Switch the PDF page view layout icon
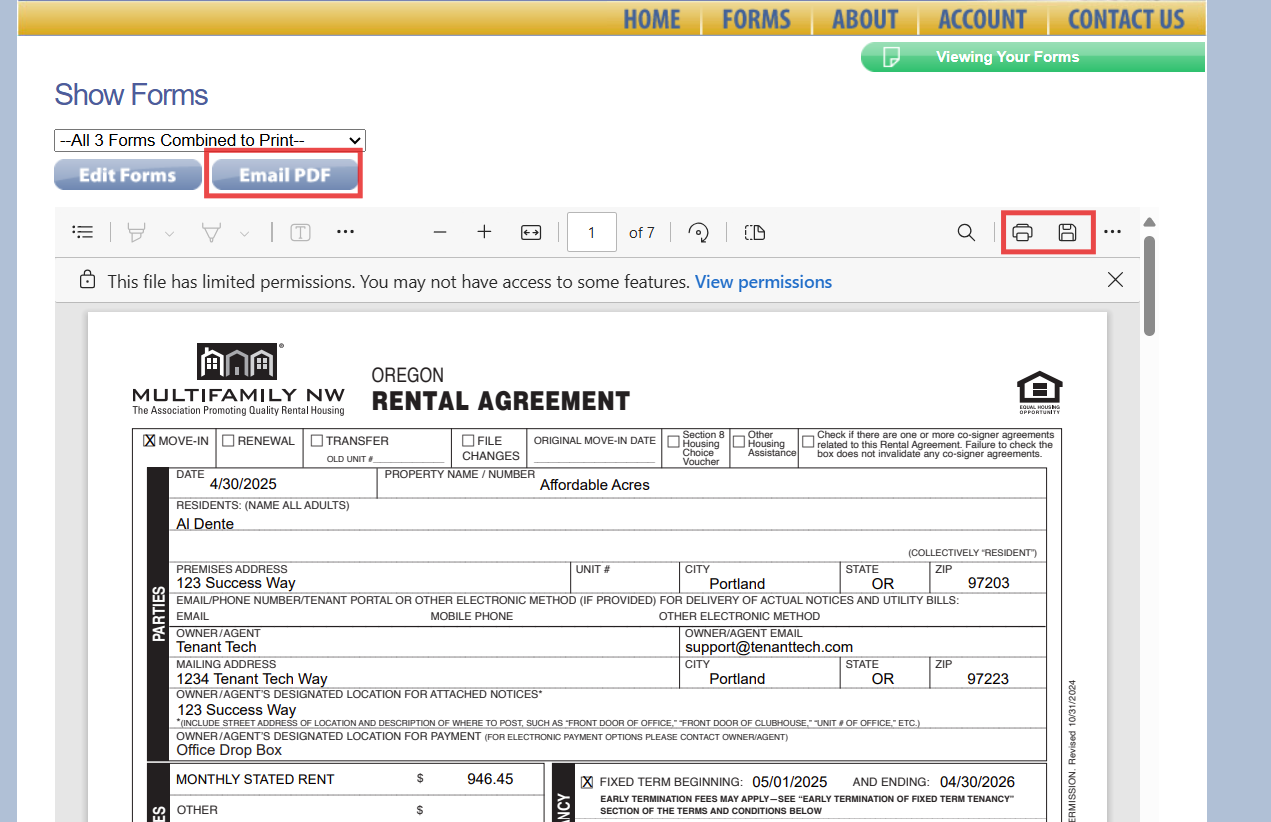1271x822 pixels. tap(755, 232)
